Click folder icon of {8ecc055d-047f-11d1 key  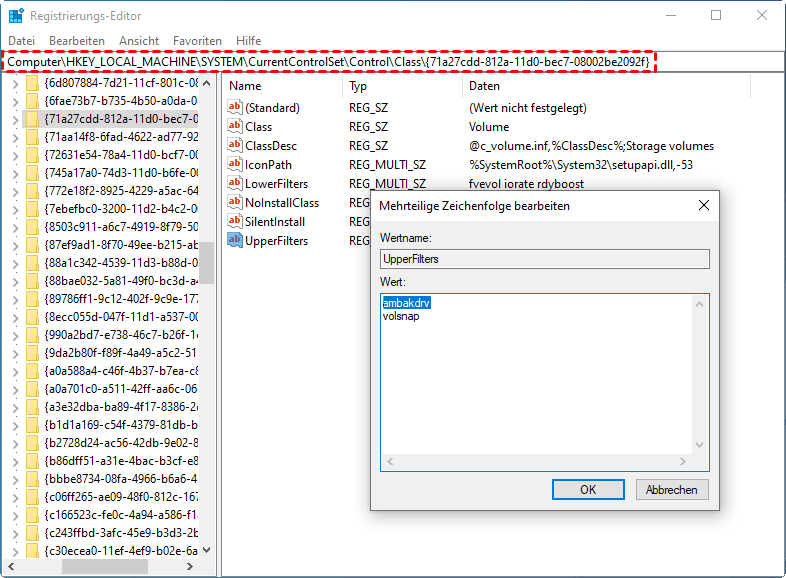click(x=32, y=317)
